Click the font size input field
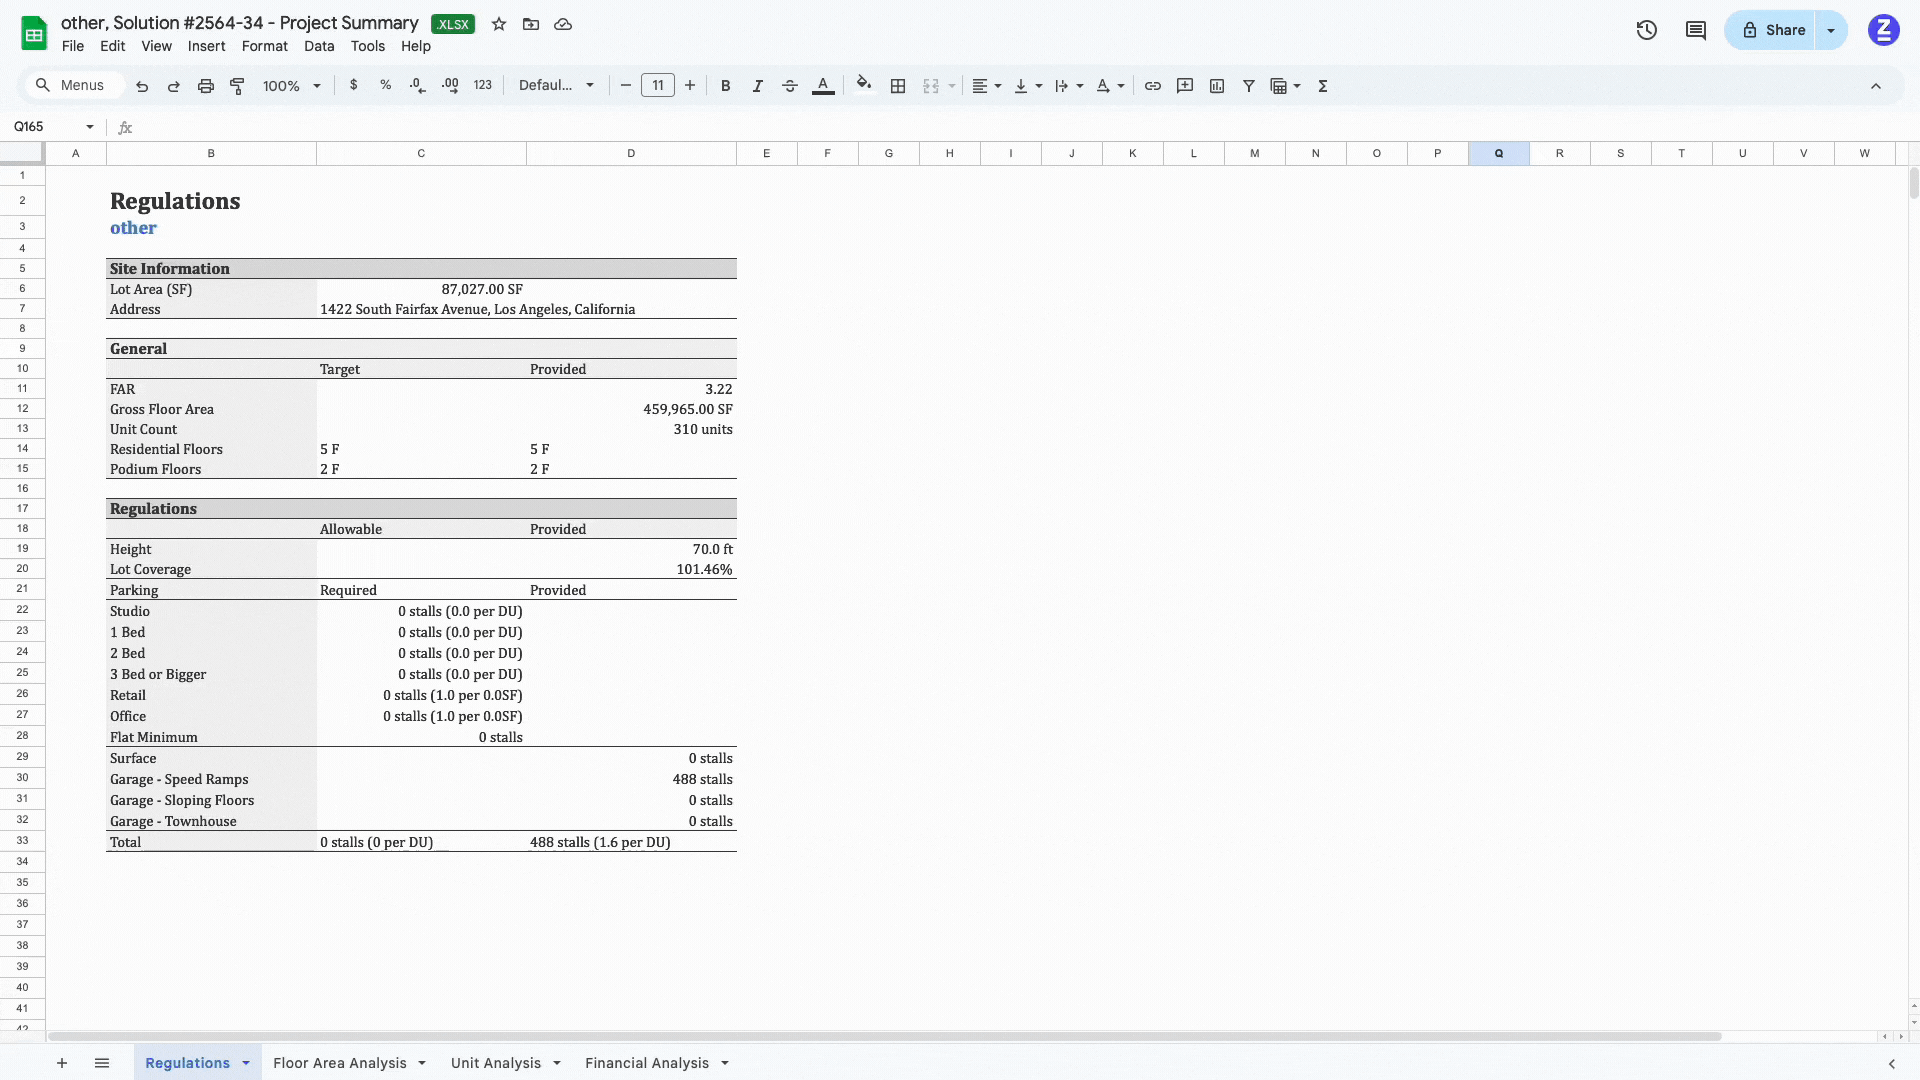 point(658,86)
